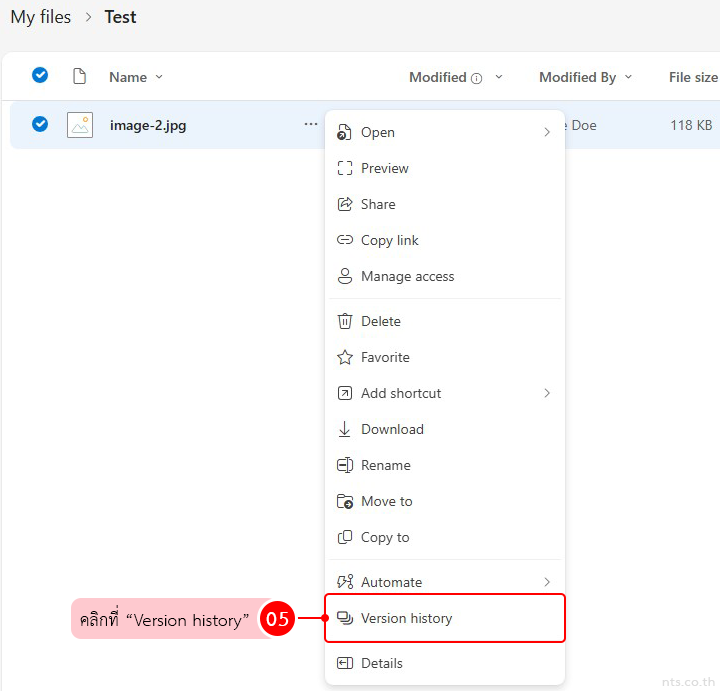Select Version history from context menu
720x691 pixels.
pyautogui.click(x=406, y=618)
